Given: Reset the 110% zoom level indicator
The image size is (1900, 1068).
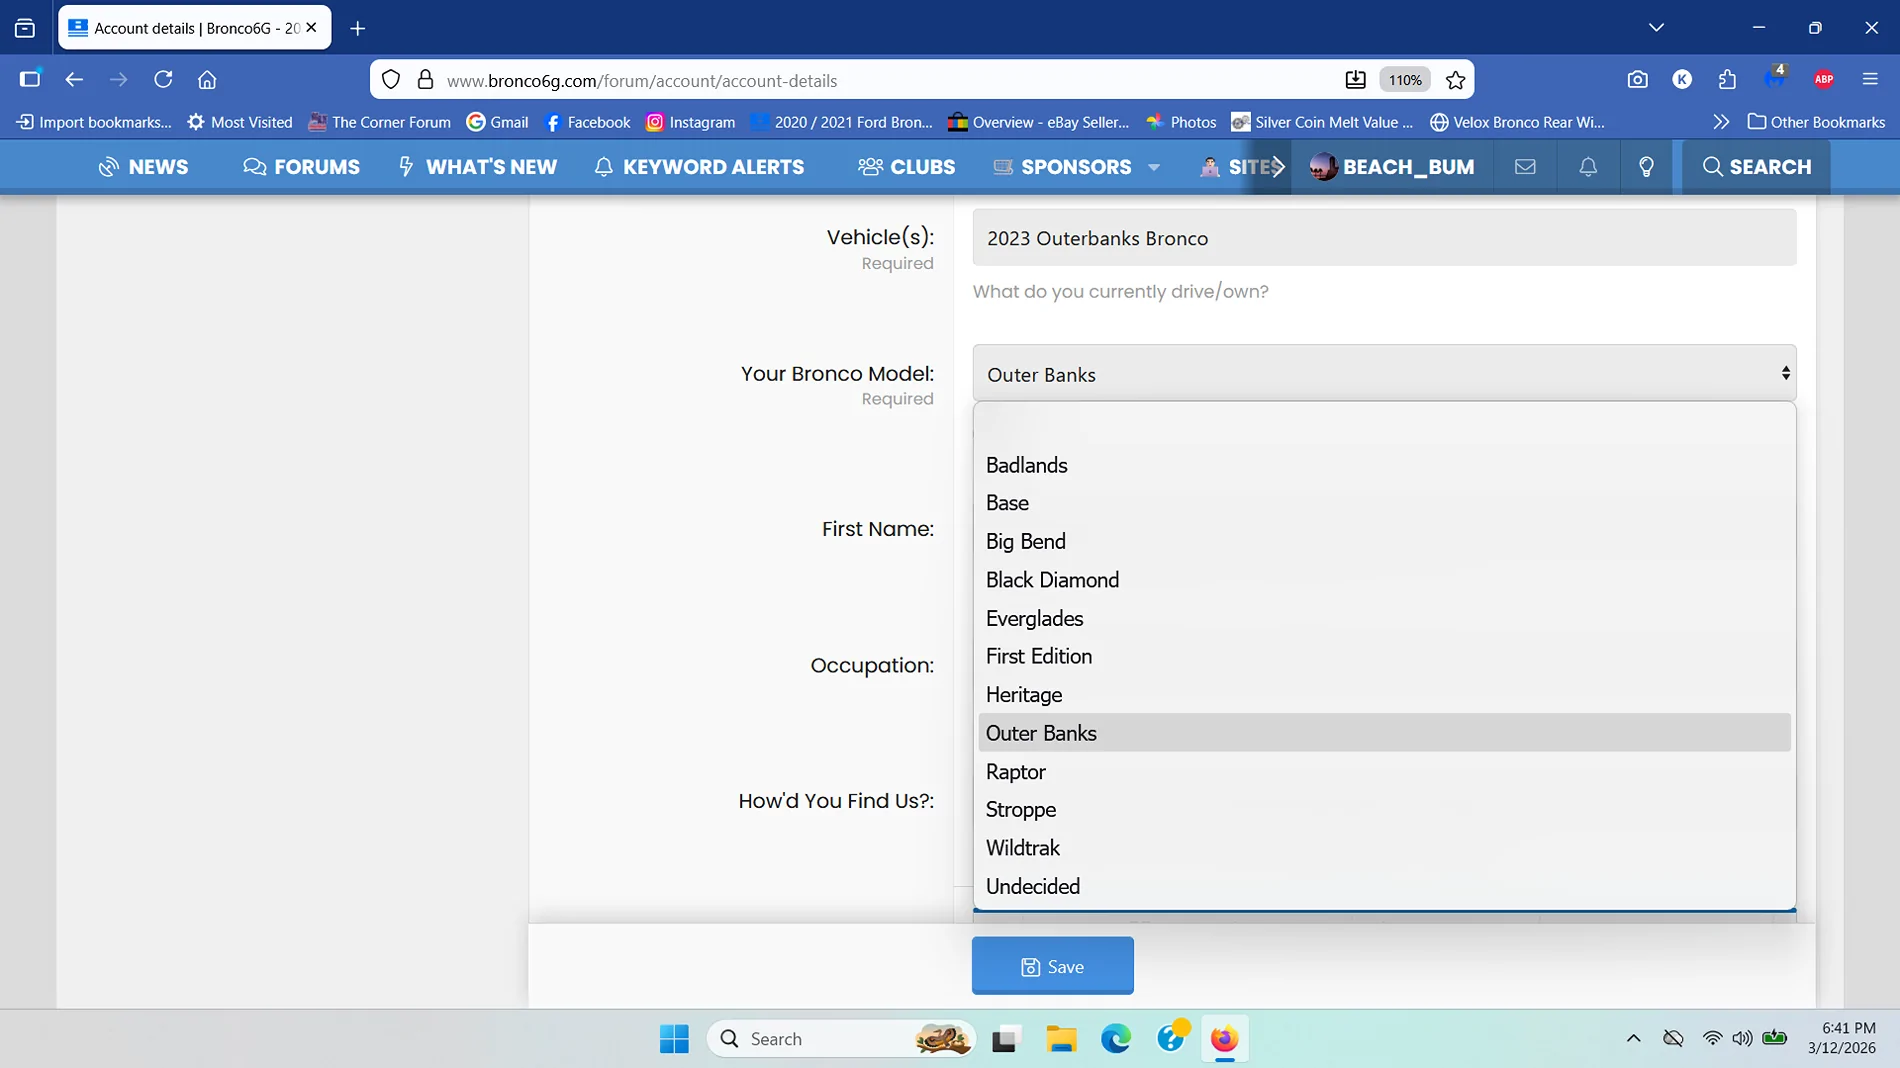Looking at the screenshot, I should (x=1405, y=80).
